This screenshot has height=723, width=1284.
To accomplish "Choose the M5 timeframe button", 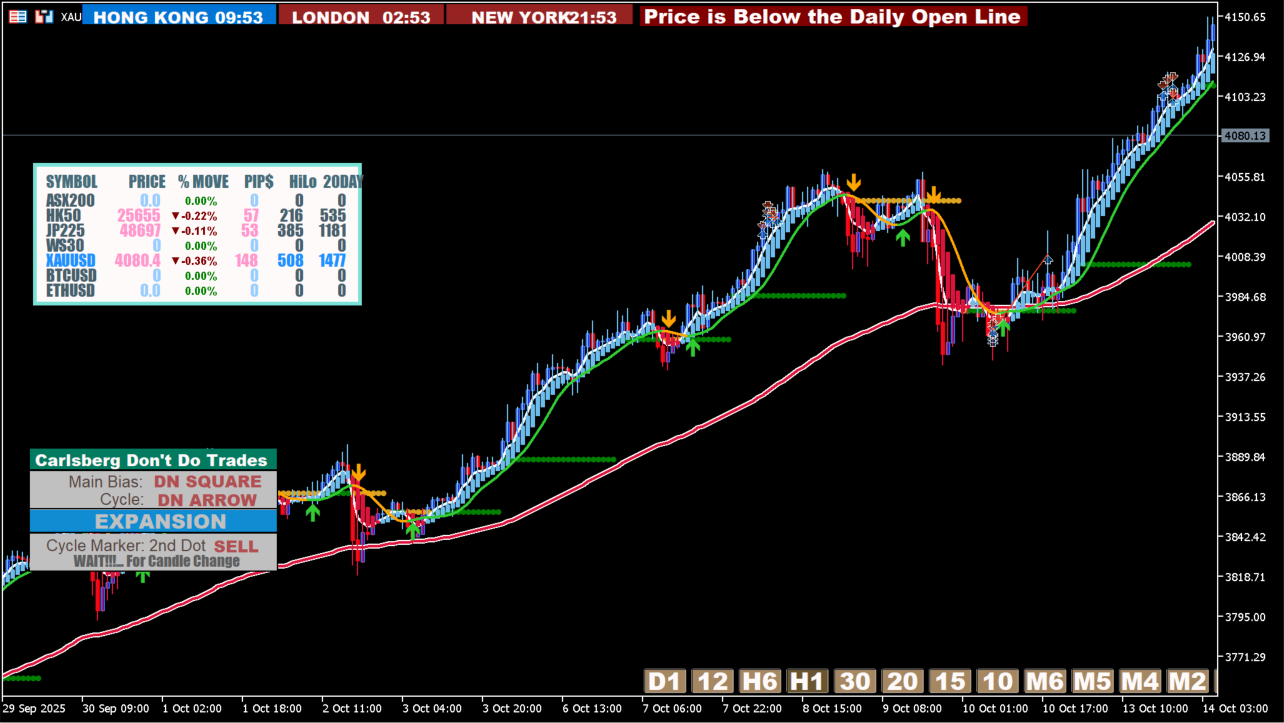I will [x=1092, y=682].
